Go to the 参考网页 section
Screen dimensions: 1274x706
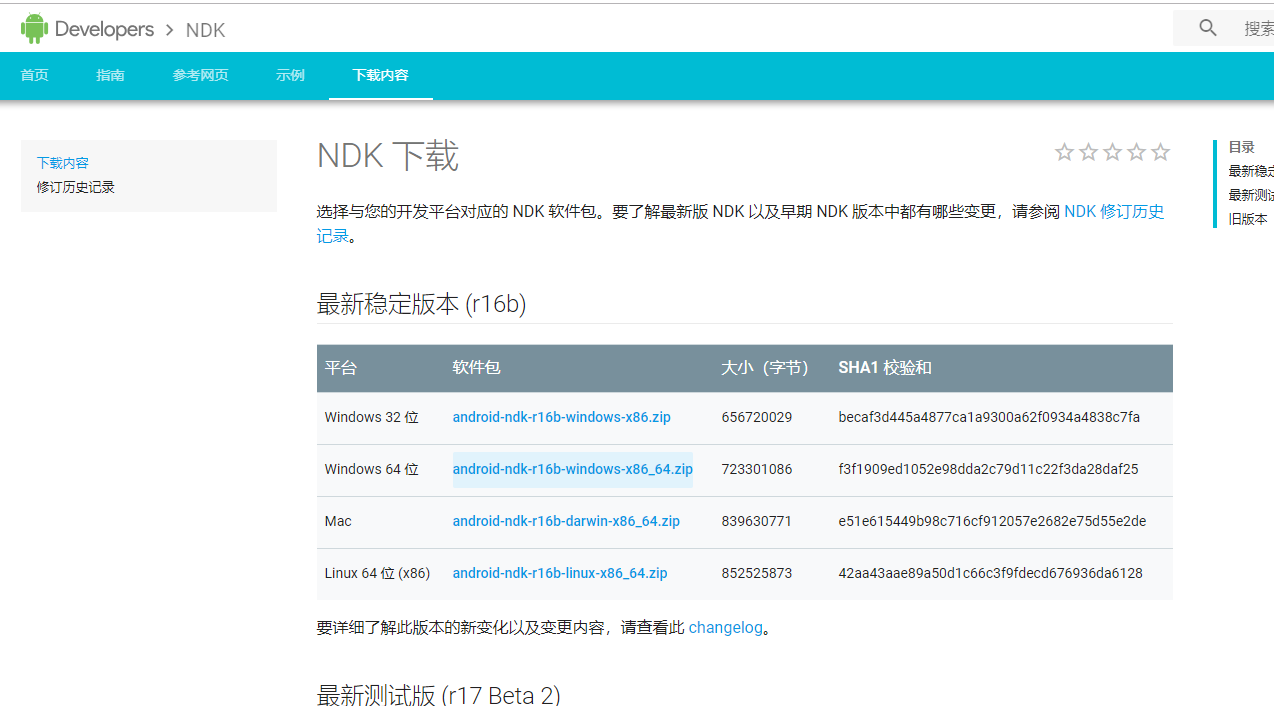(x=200, y=75)
